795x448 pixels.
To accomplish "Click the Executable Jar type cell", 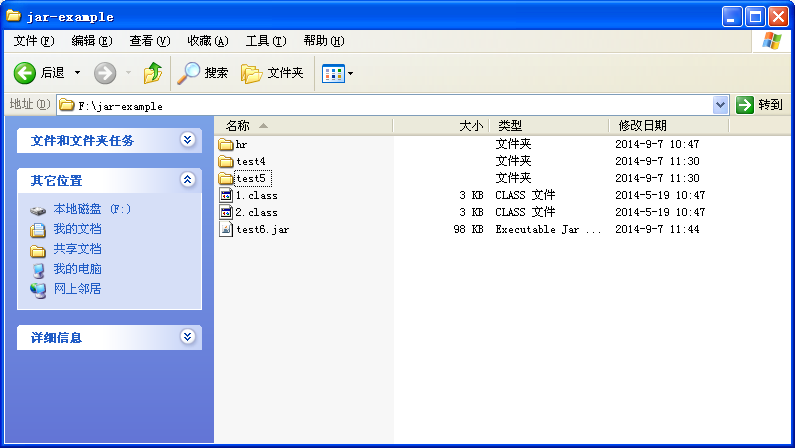I will 548,230.
